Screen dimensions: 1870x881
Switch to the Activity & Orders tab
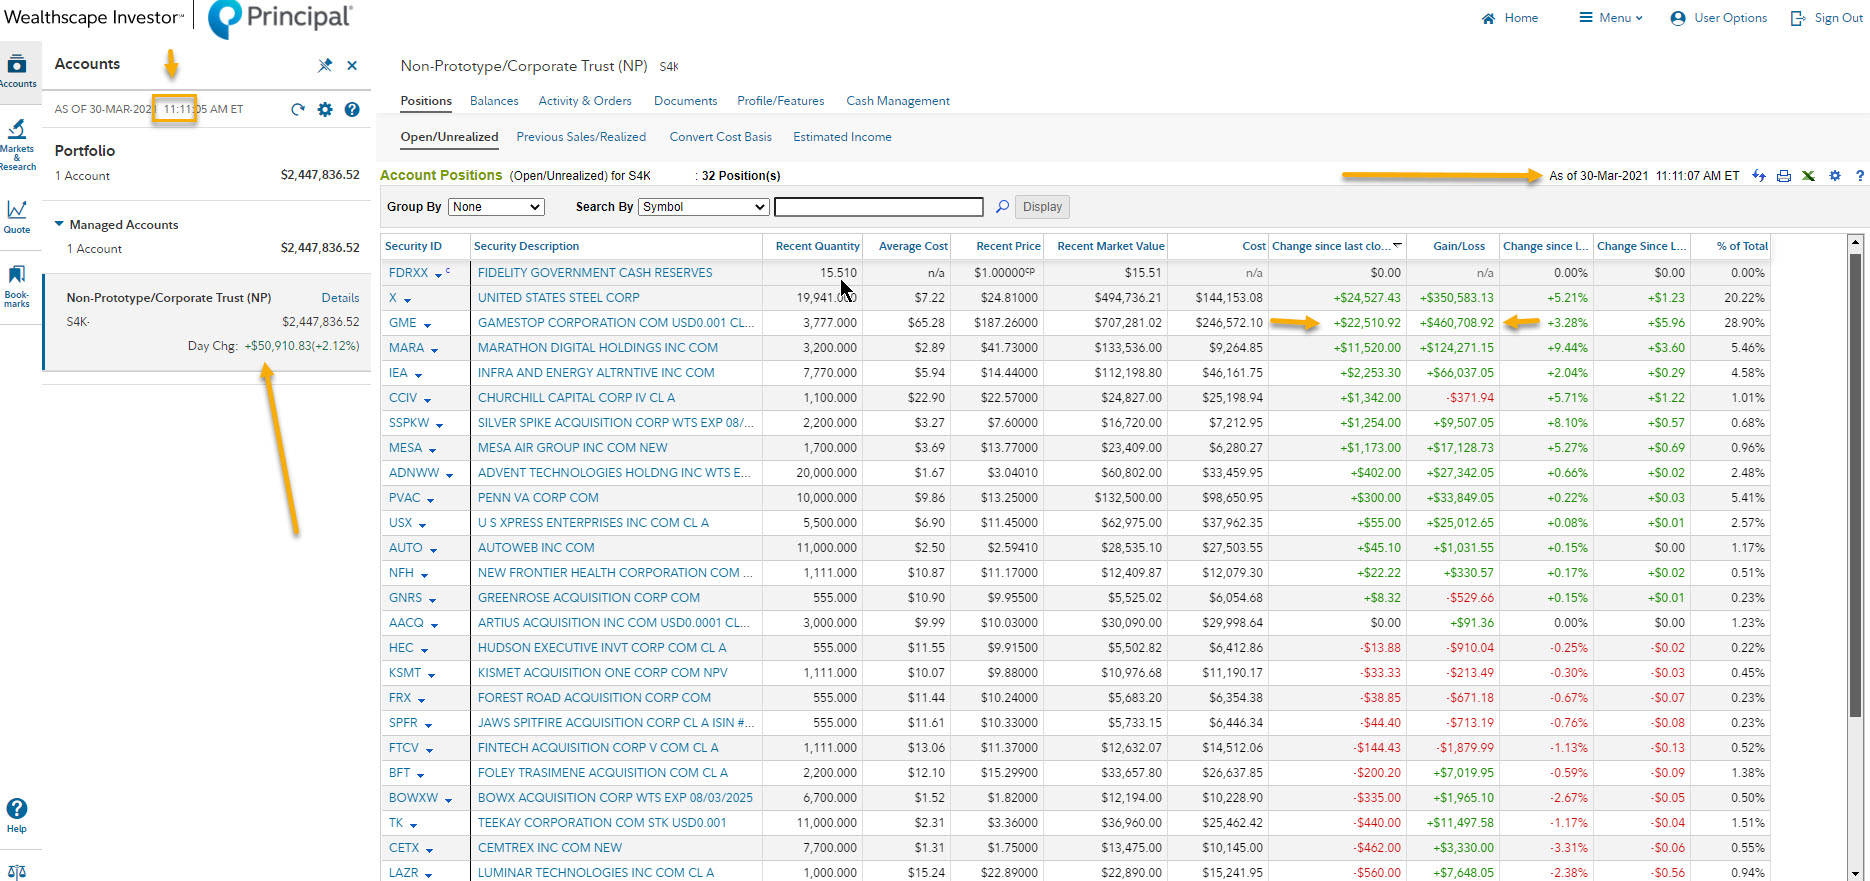[x=585, y=101]
